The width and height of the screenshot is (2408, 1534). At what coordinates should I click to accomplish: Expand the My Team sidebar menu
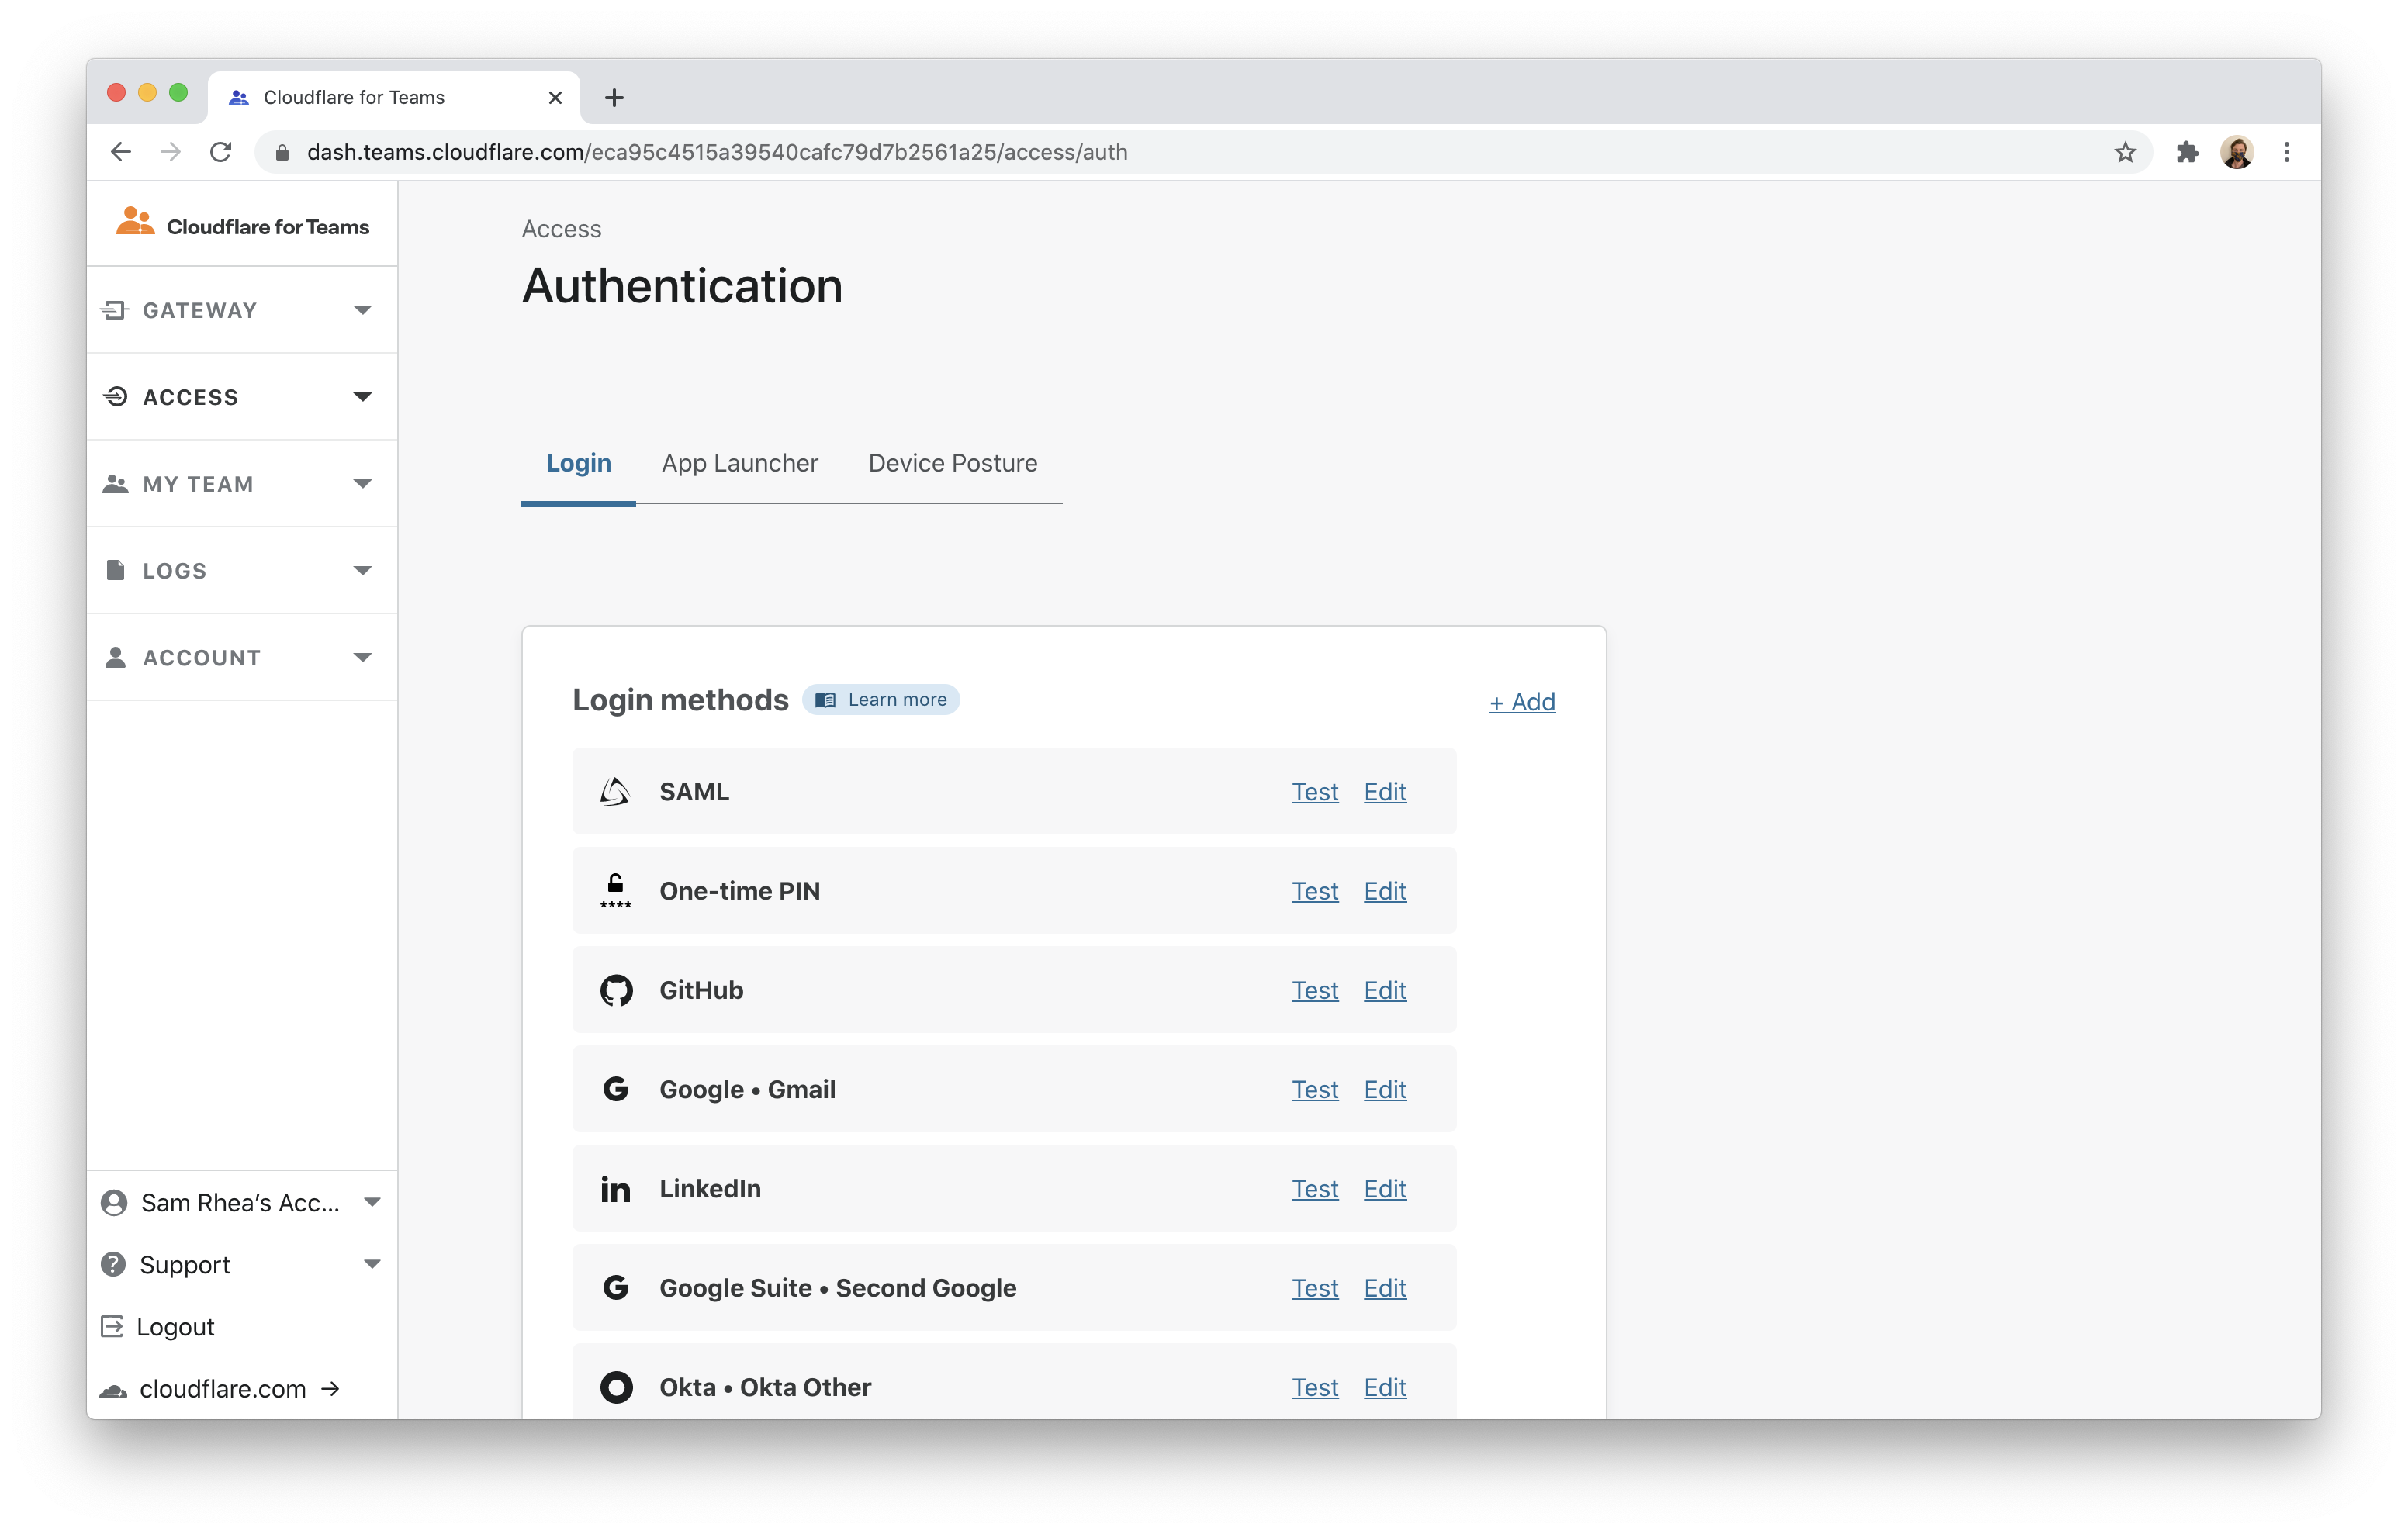[x=241, y=484]
